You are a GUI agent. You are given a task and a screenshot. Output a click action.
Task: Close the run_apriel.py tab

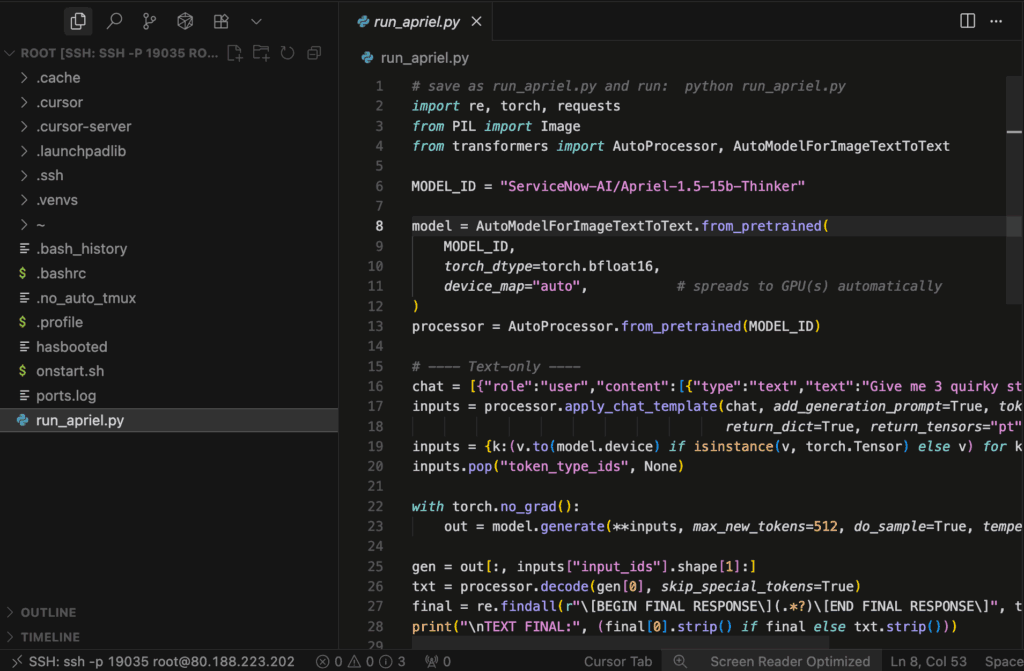click(x=476, y=22)
